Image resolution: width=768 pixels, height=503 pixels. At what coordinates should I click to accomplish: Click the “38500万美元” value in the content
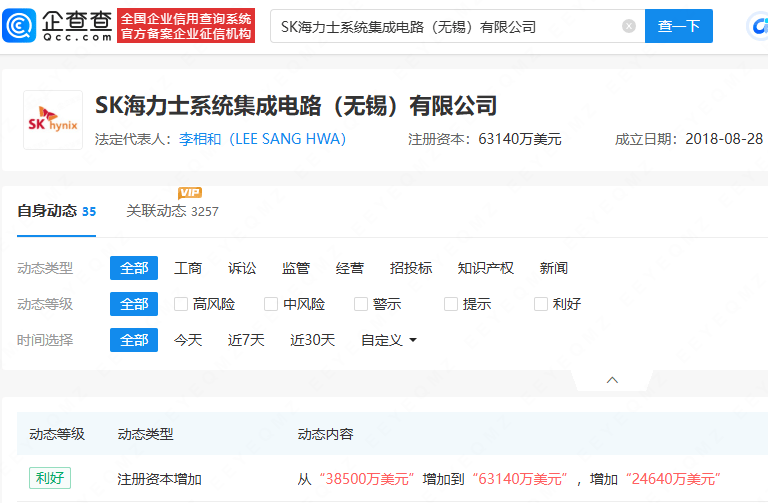click(367, 479)
